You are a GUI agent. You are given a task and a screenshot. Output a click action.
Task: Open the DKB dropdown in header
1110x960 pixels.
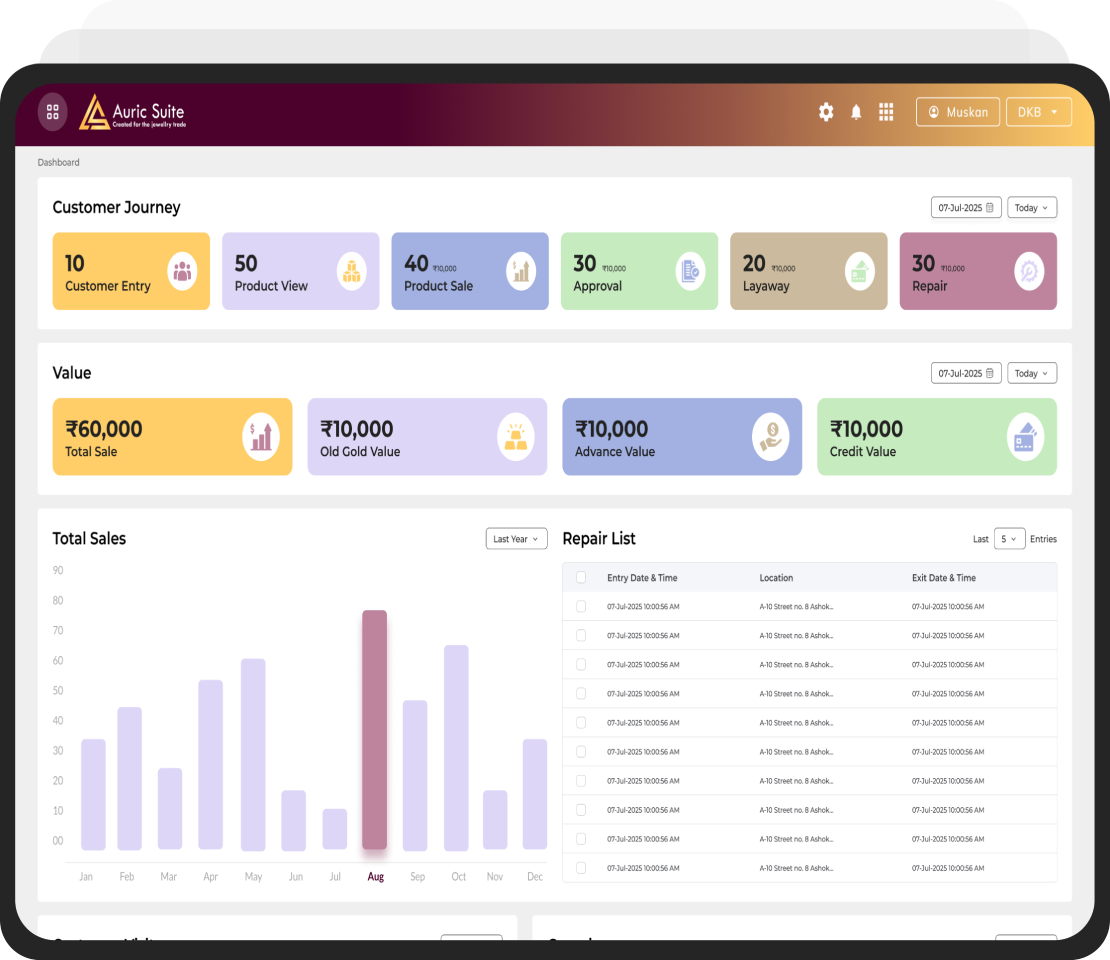click(1038, 112)
